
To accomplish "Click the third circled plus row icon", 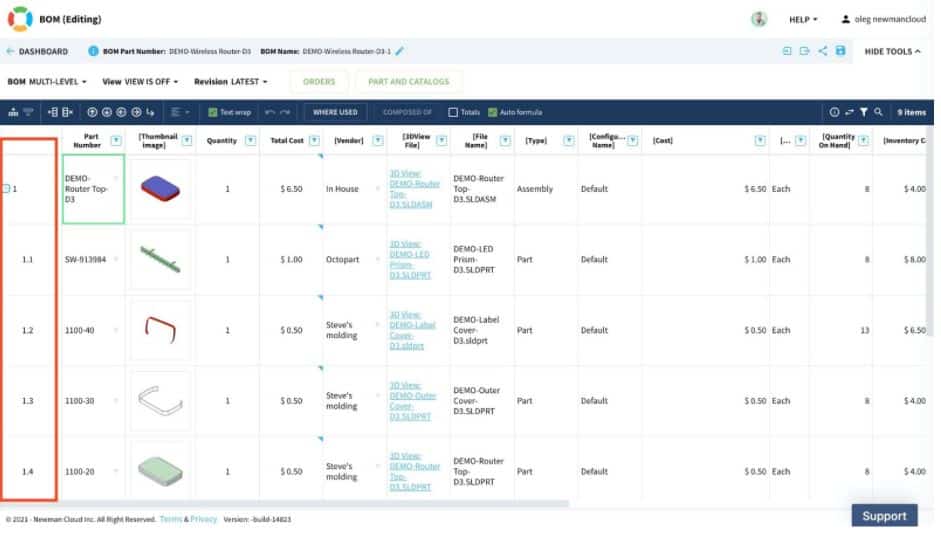I will tap(121, 112).
